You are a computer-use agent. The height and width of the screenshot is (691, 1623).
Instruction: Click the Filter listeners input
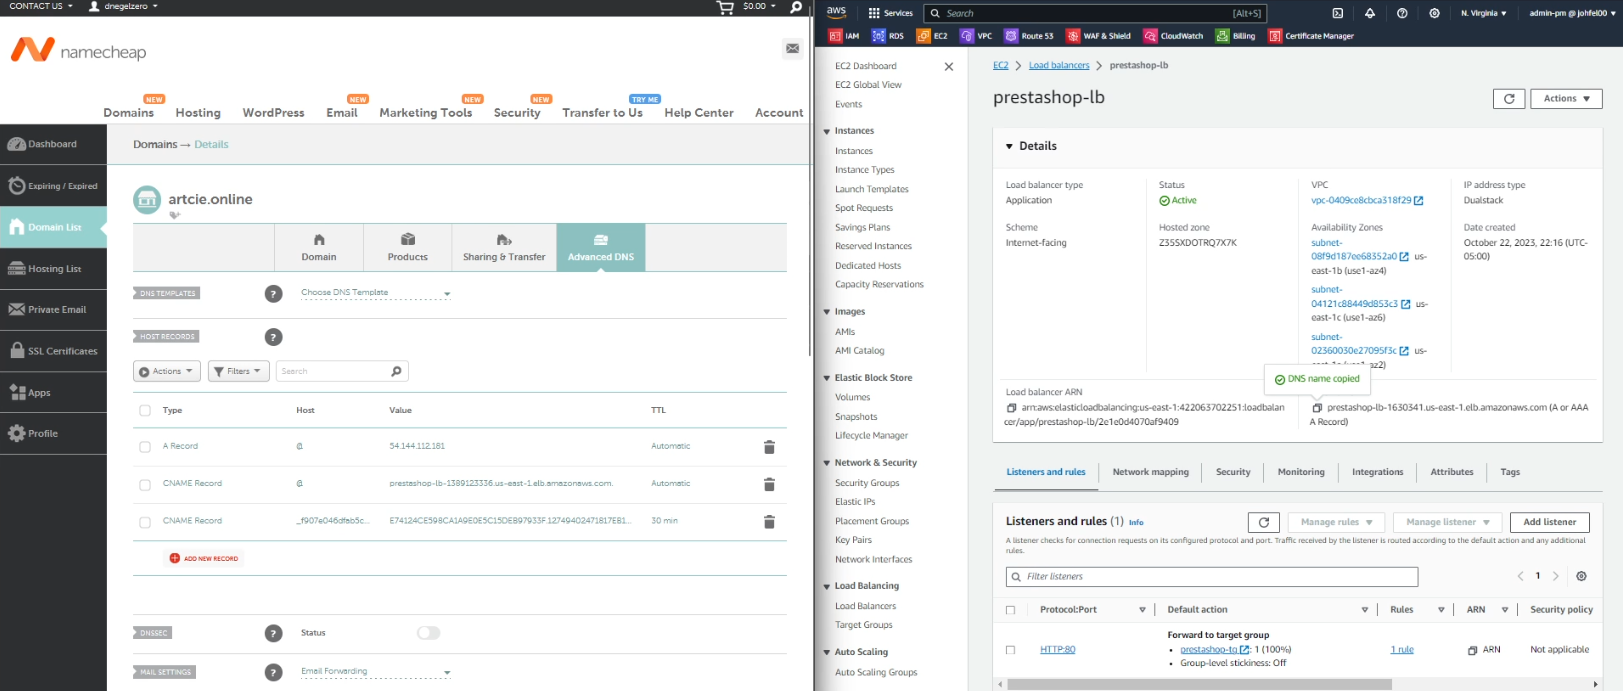[x=1212, y=577]
